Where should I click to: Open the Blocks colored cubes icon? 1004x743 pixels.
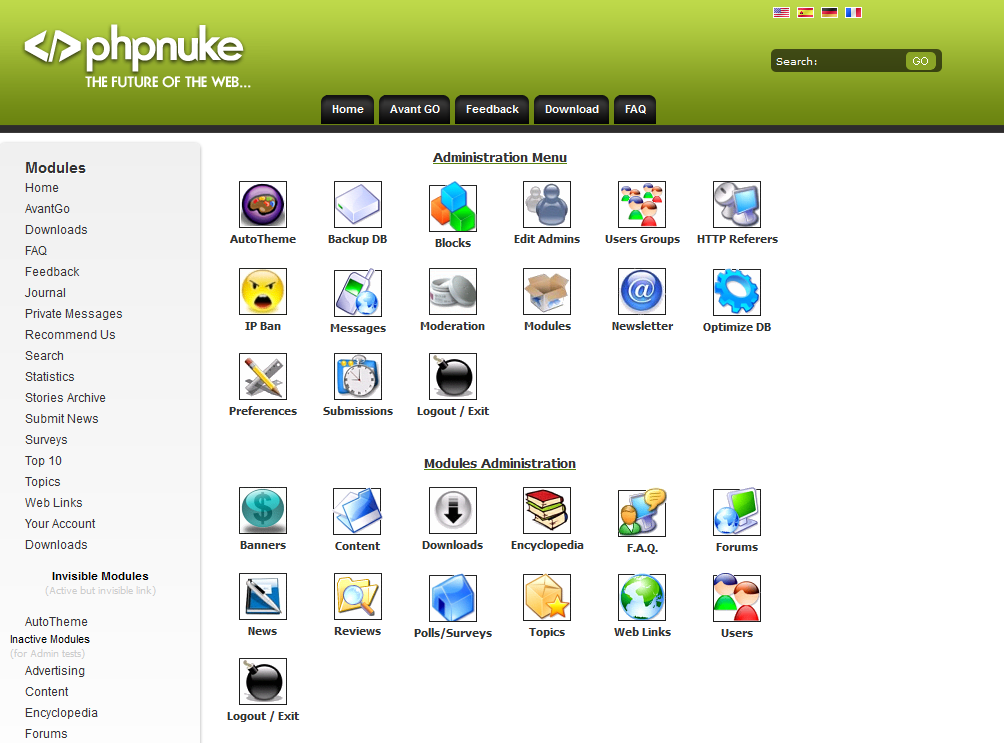[453, 207]
